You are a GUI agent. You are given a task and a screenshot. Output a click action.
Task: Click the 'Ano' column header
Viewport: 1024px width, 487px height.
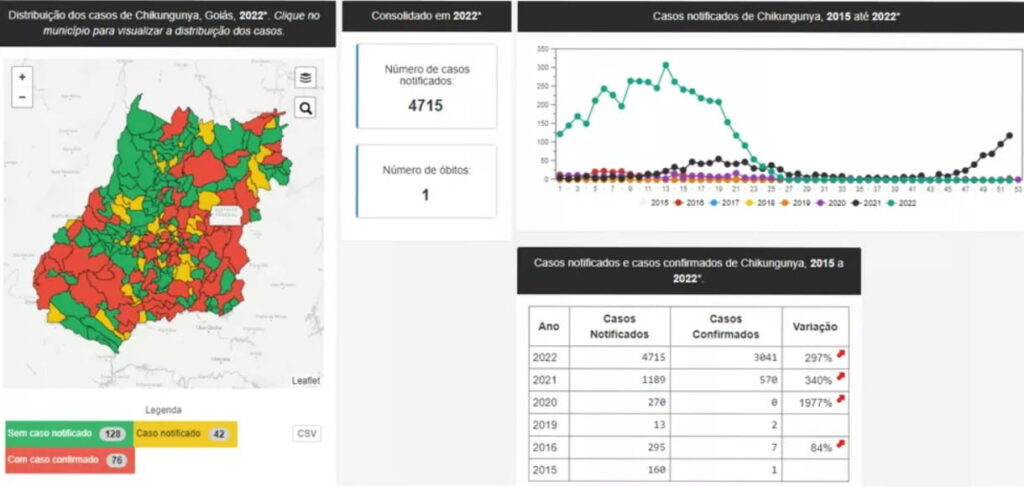pyautogui.click(x=549, y=326)
